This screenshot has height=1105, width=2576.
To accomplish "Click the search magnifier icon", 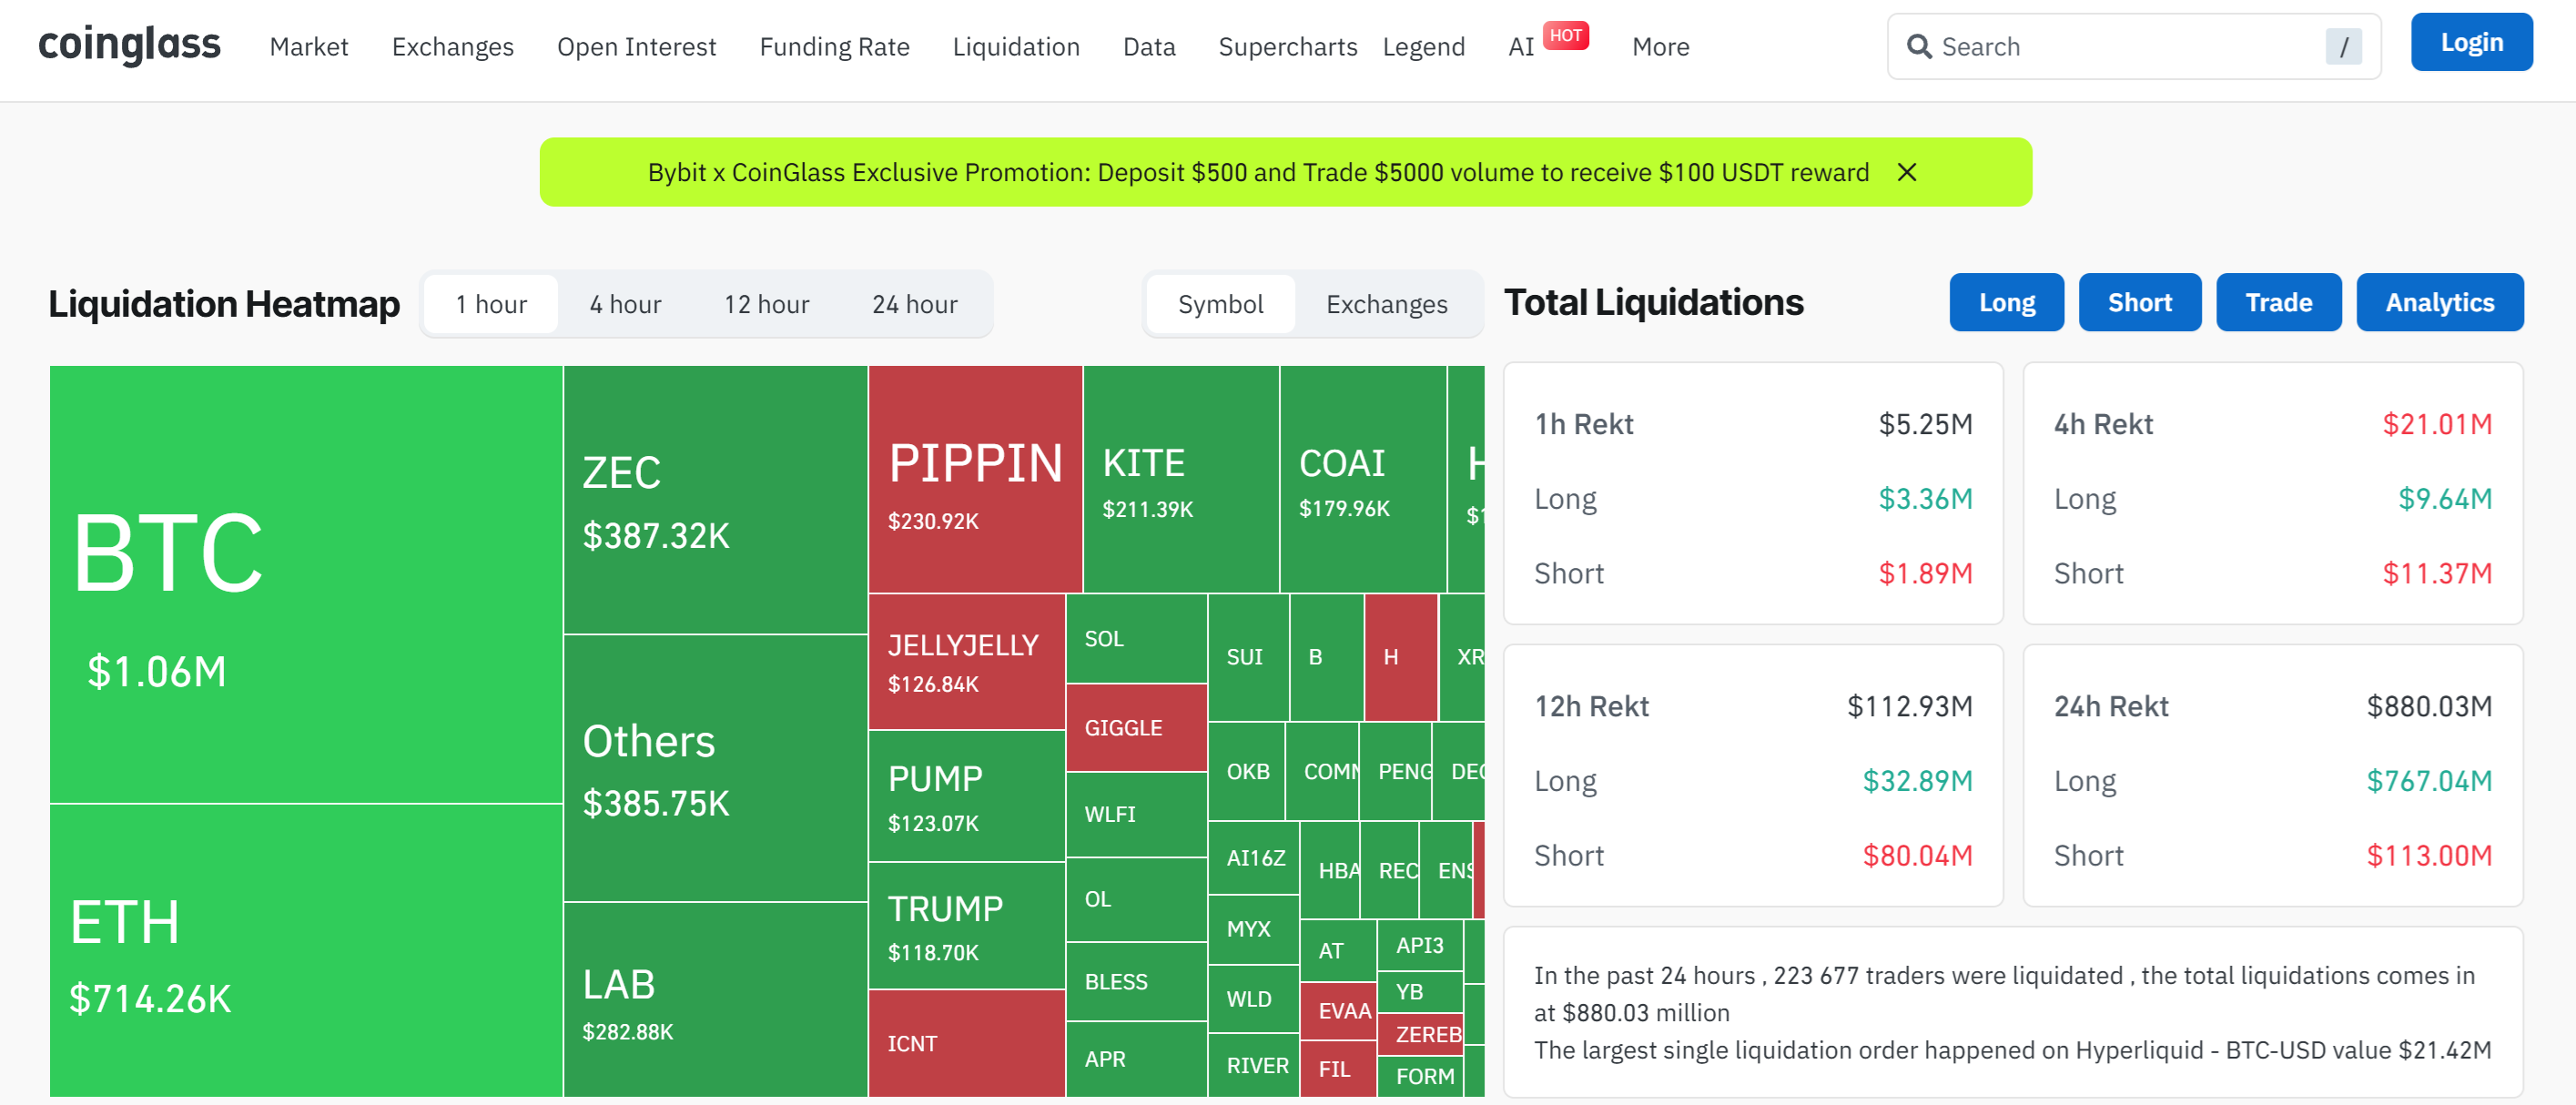I will tap(1918, 46).
